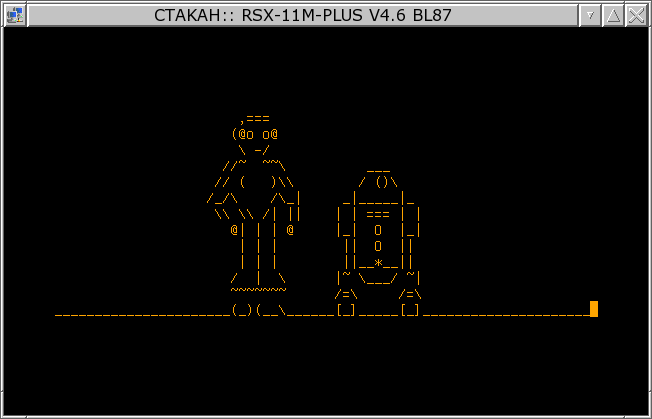Click the orange block cursor in terminal
Image resolution: width=652 pixels, height=419 pixels.
tap(594, 309)
